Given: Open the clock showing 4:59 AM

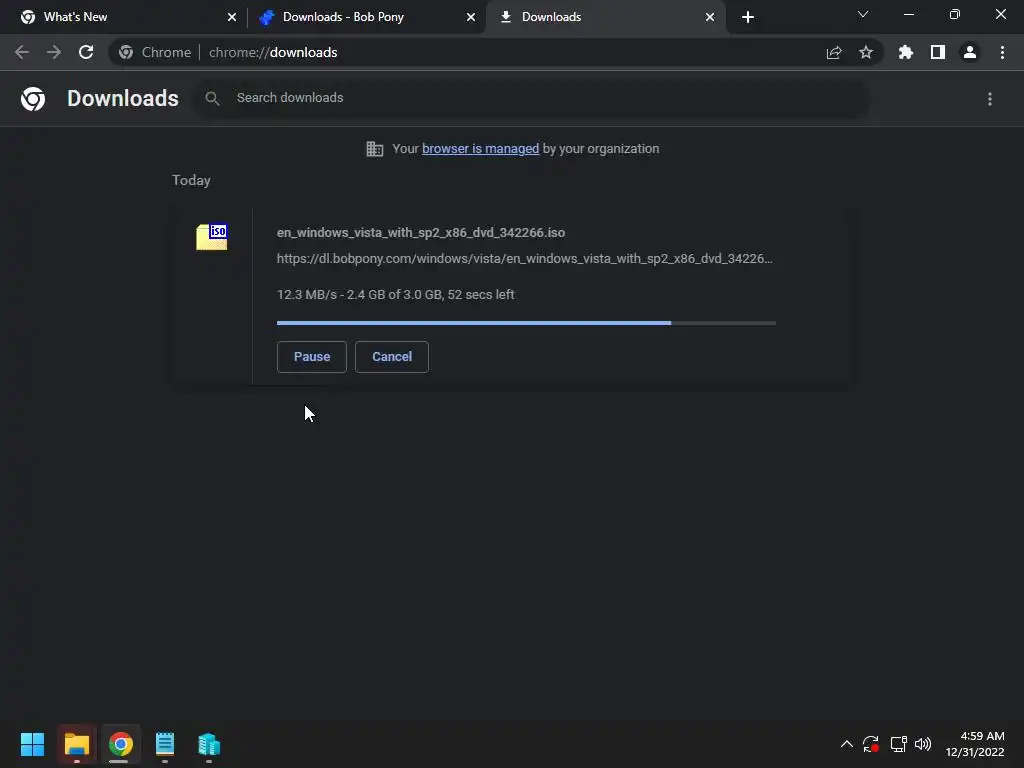Looking at the screenshot, I should (x=975, y=744).
